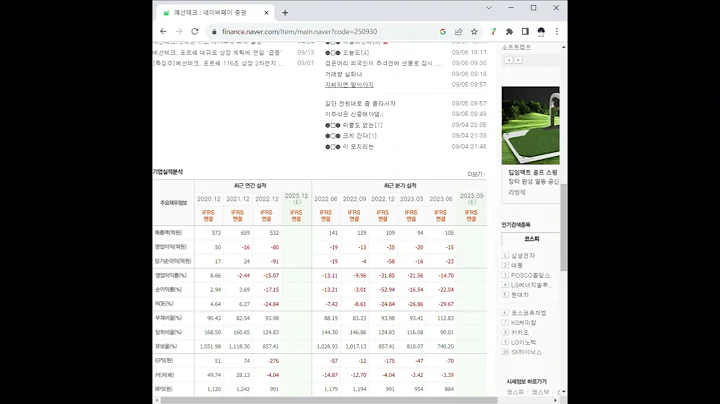Viewport: 720px width, 404px height.
Task: Share this page via toolbar icon
Action: coord(458,32)
